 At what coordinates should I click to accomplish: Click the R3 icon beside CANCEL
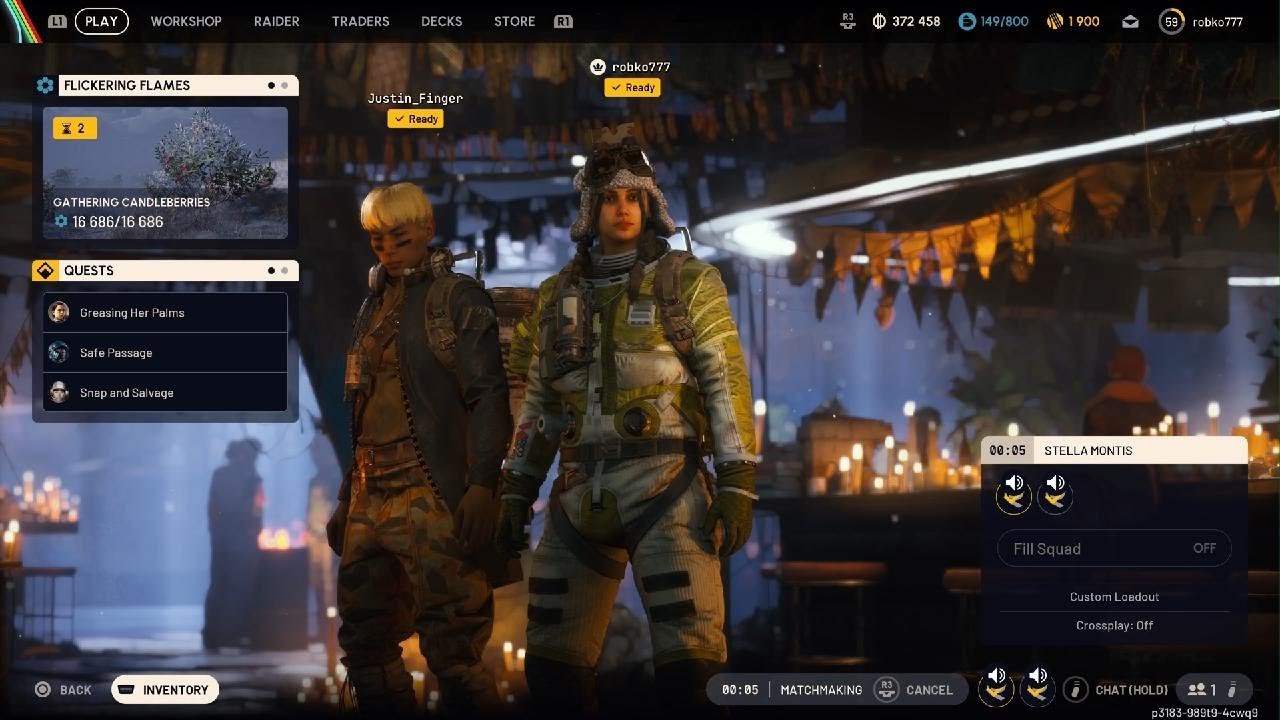[x=885, y=689]
